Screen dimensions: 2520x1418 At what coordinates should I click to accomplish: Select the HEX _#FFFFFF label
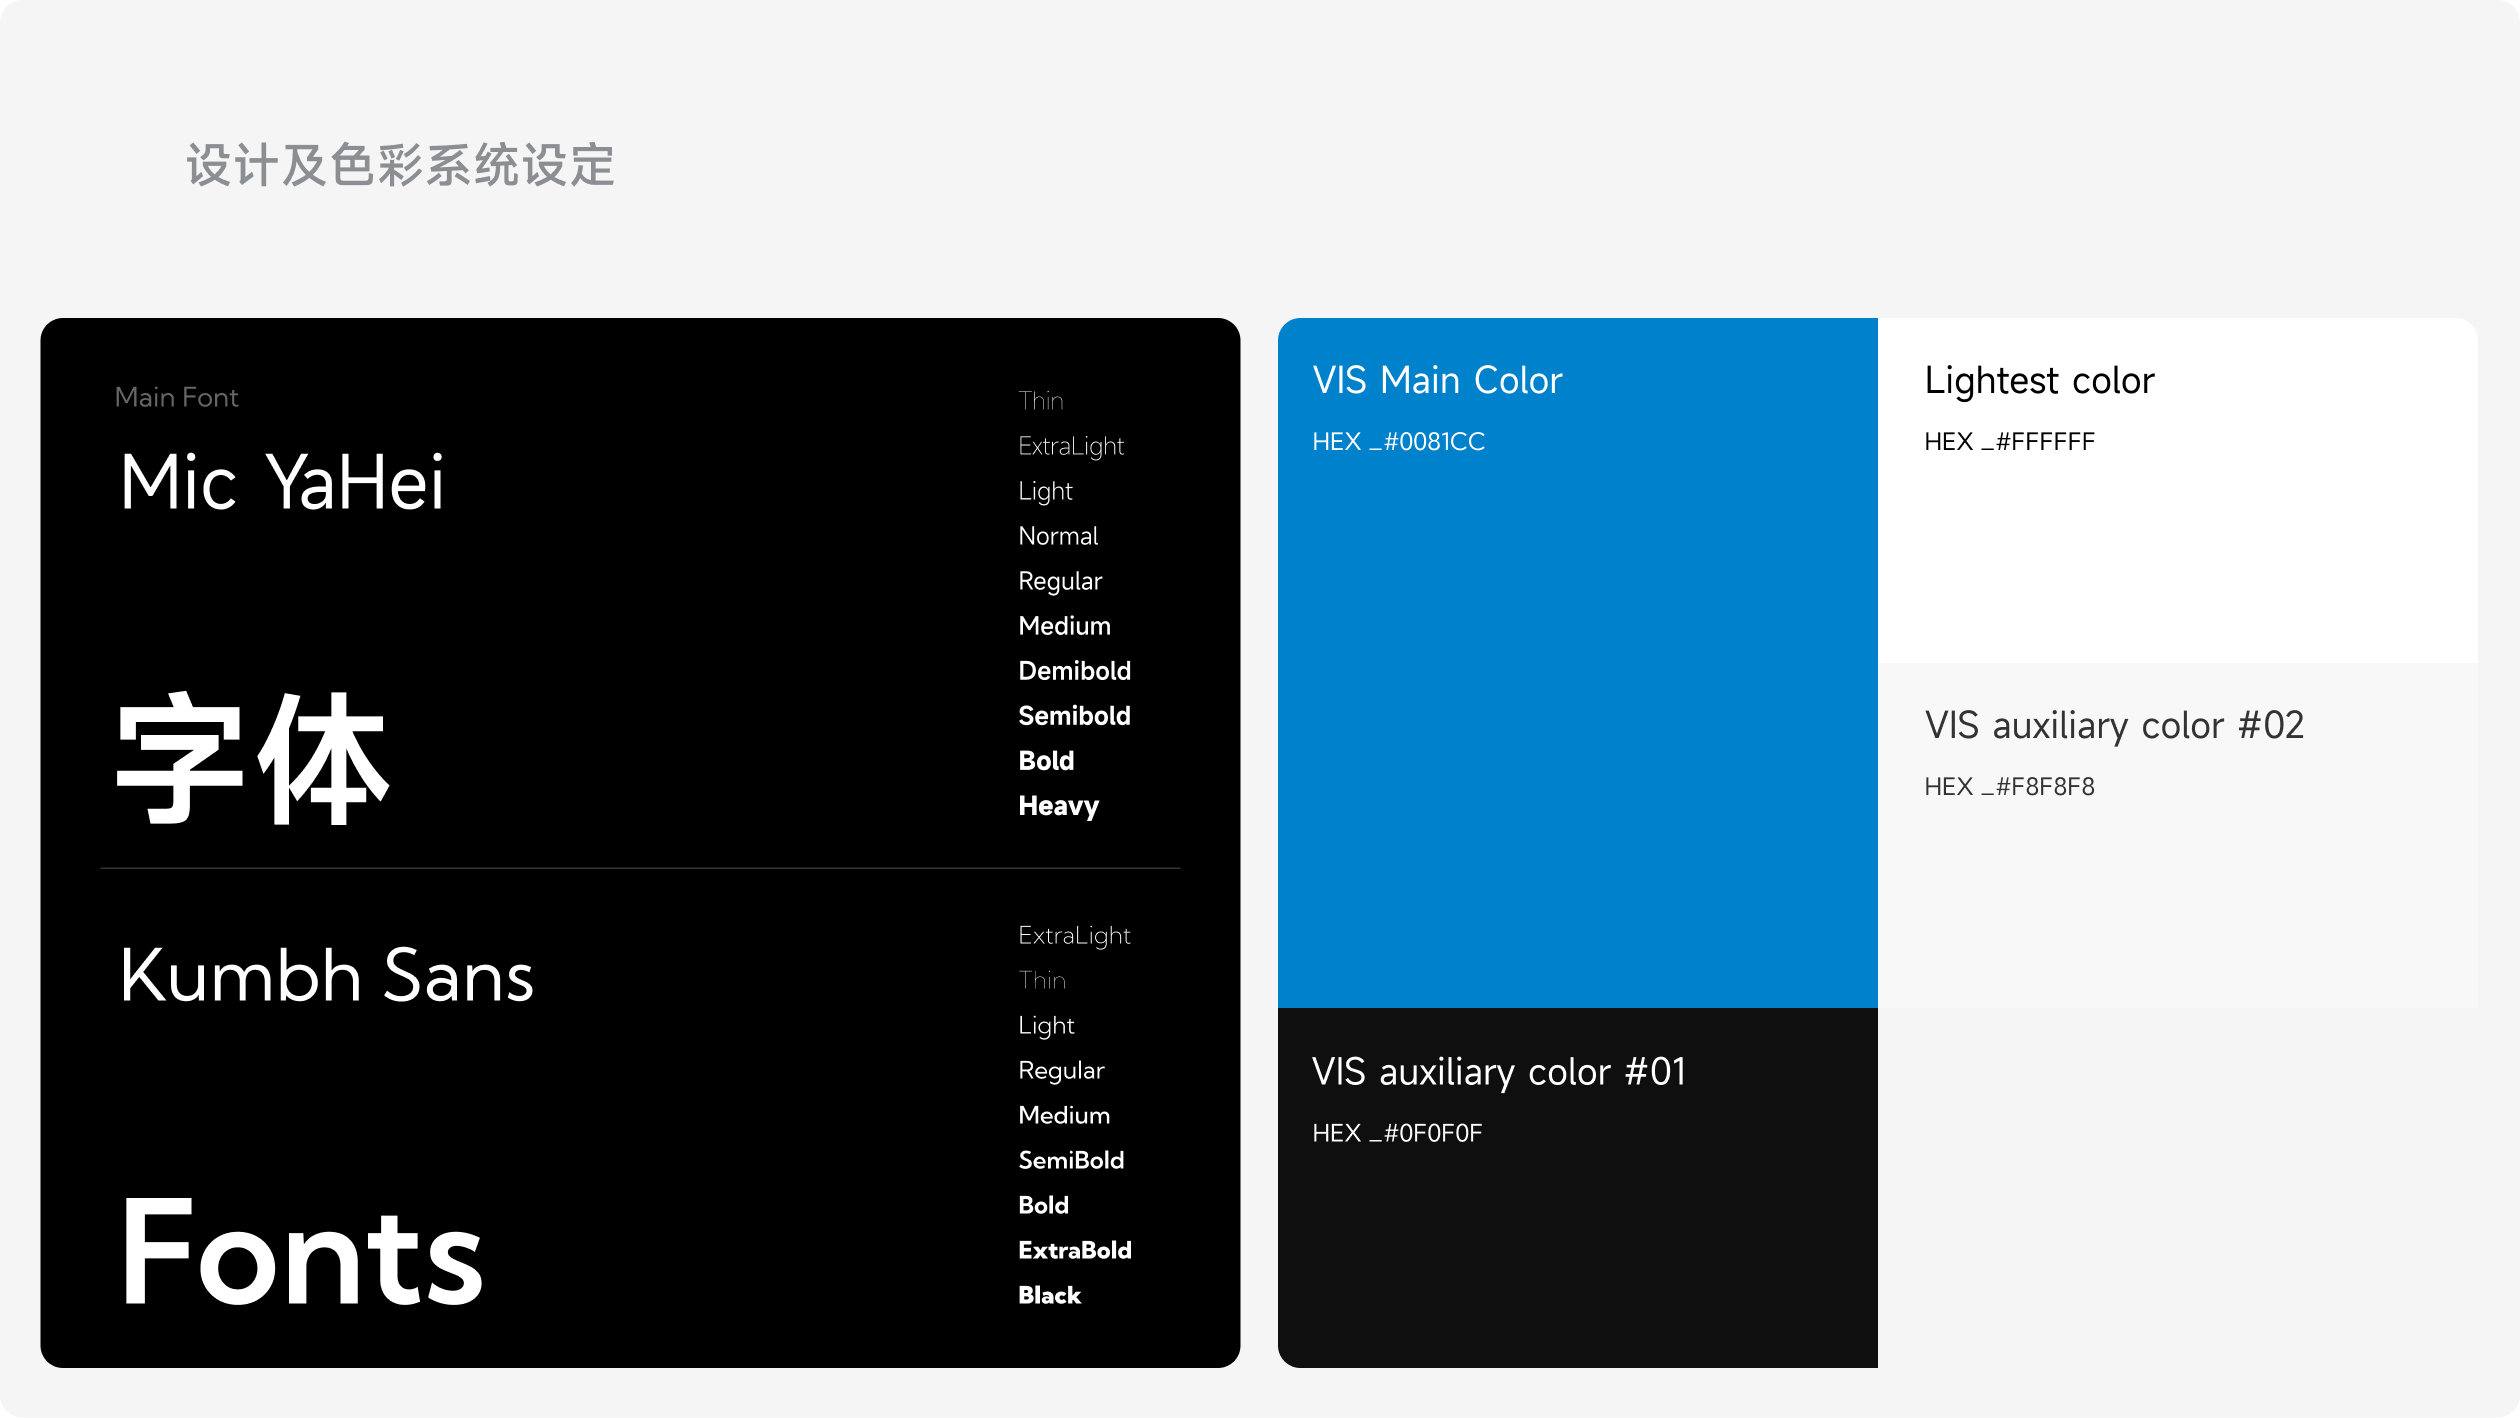coord(2009,442)
